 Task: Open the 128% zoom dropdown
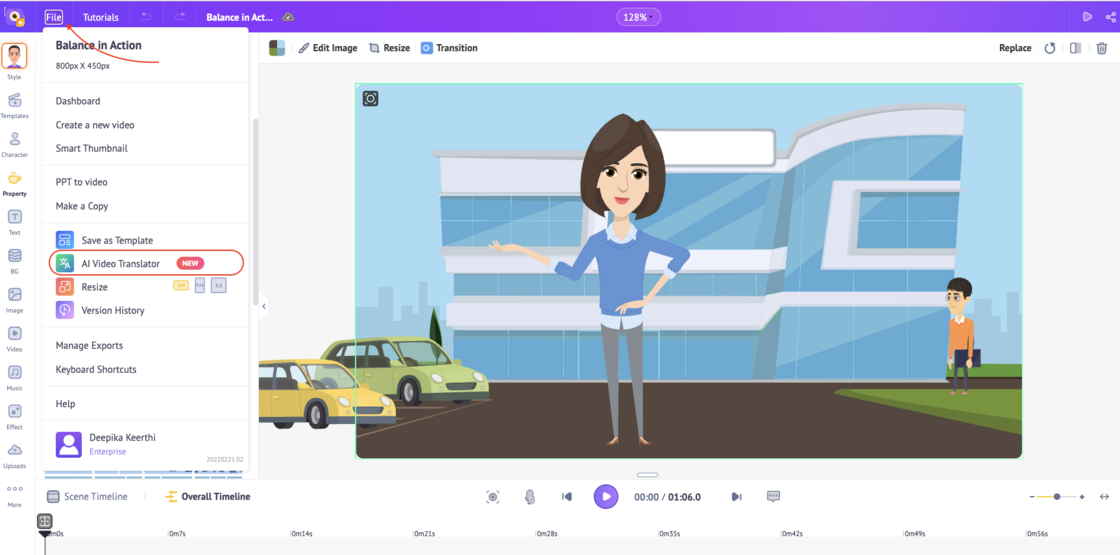[638, 17]
